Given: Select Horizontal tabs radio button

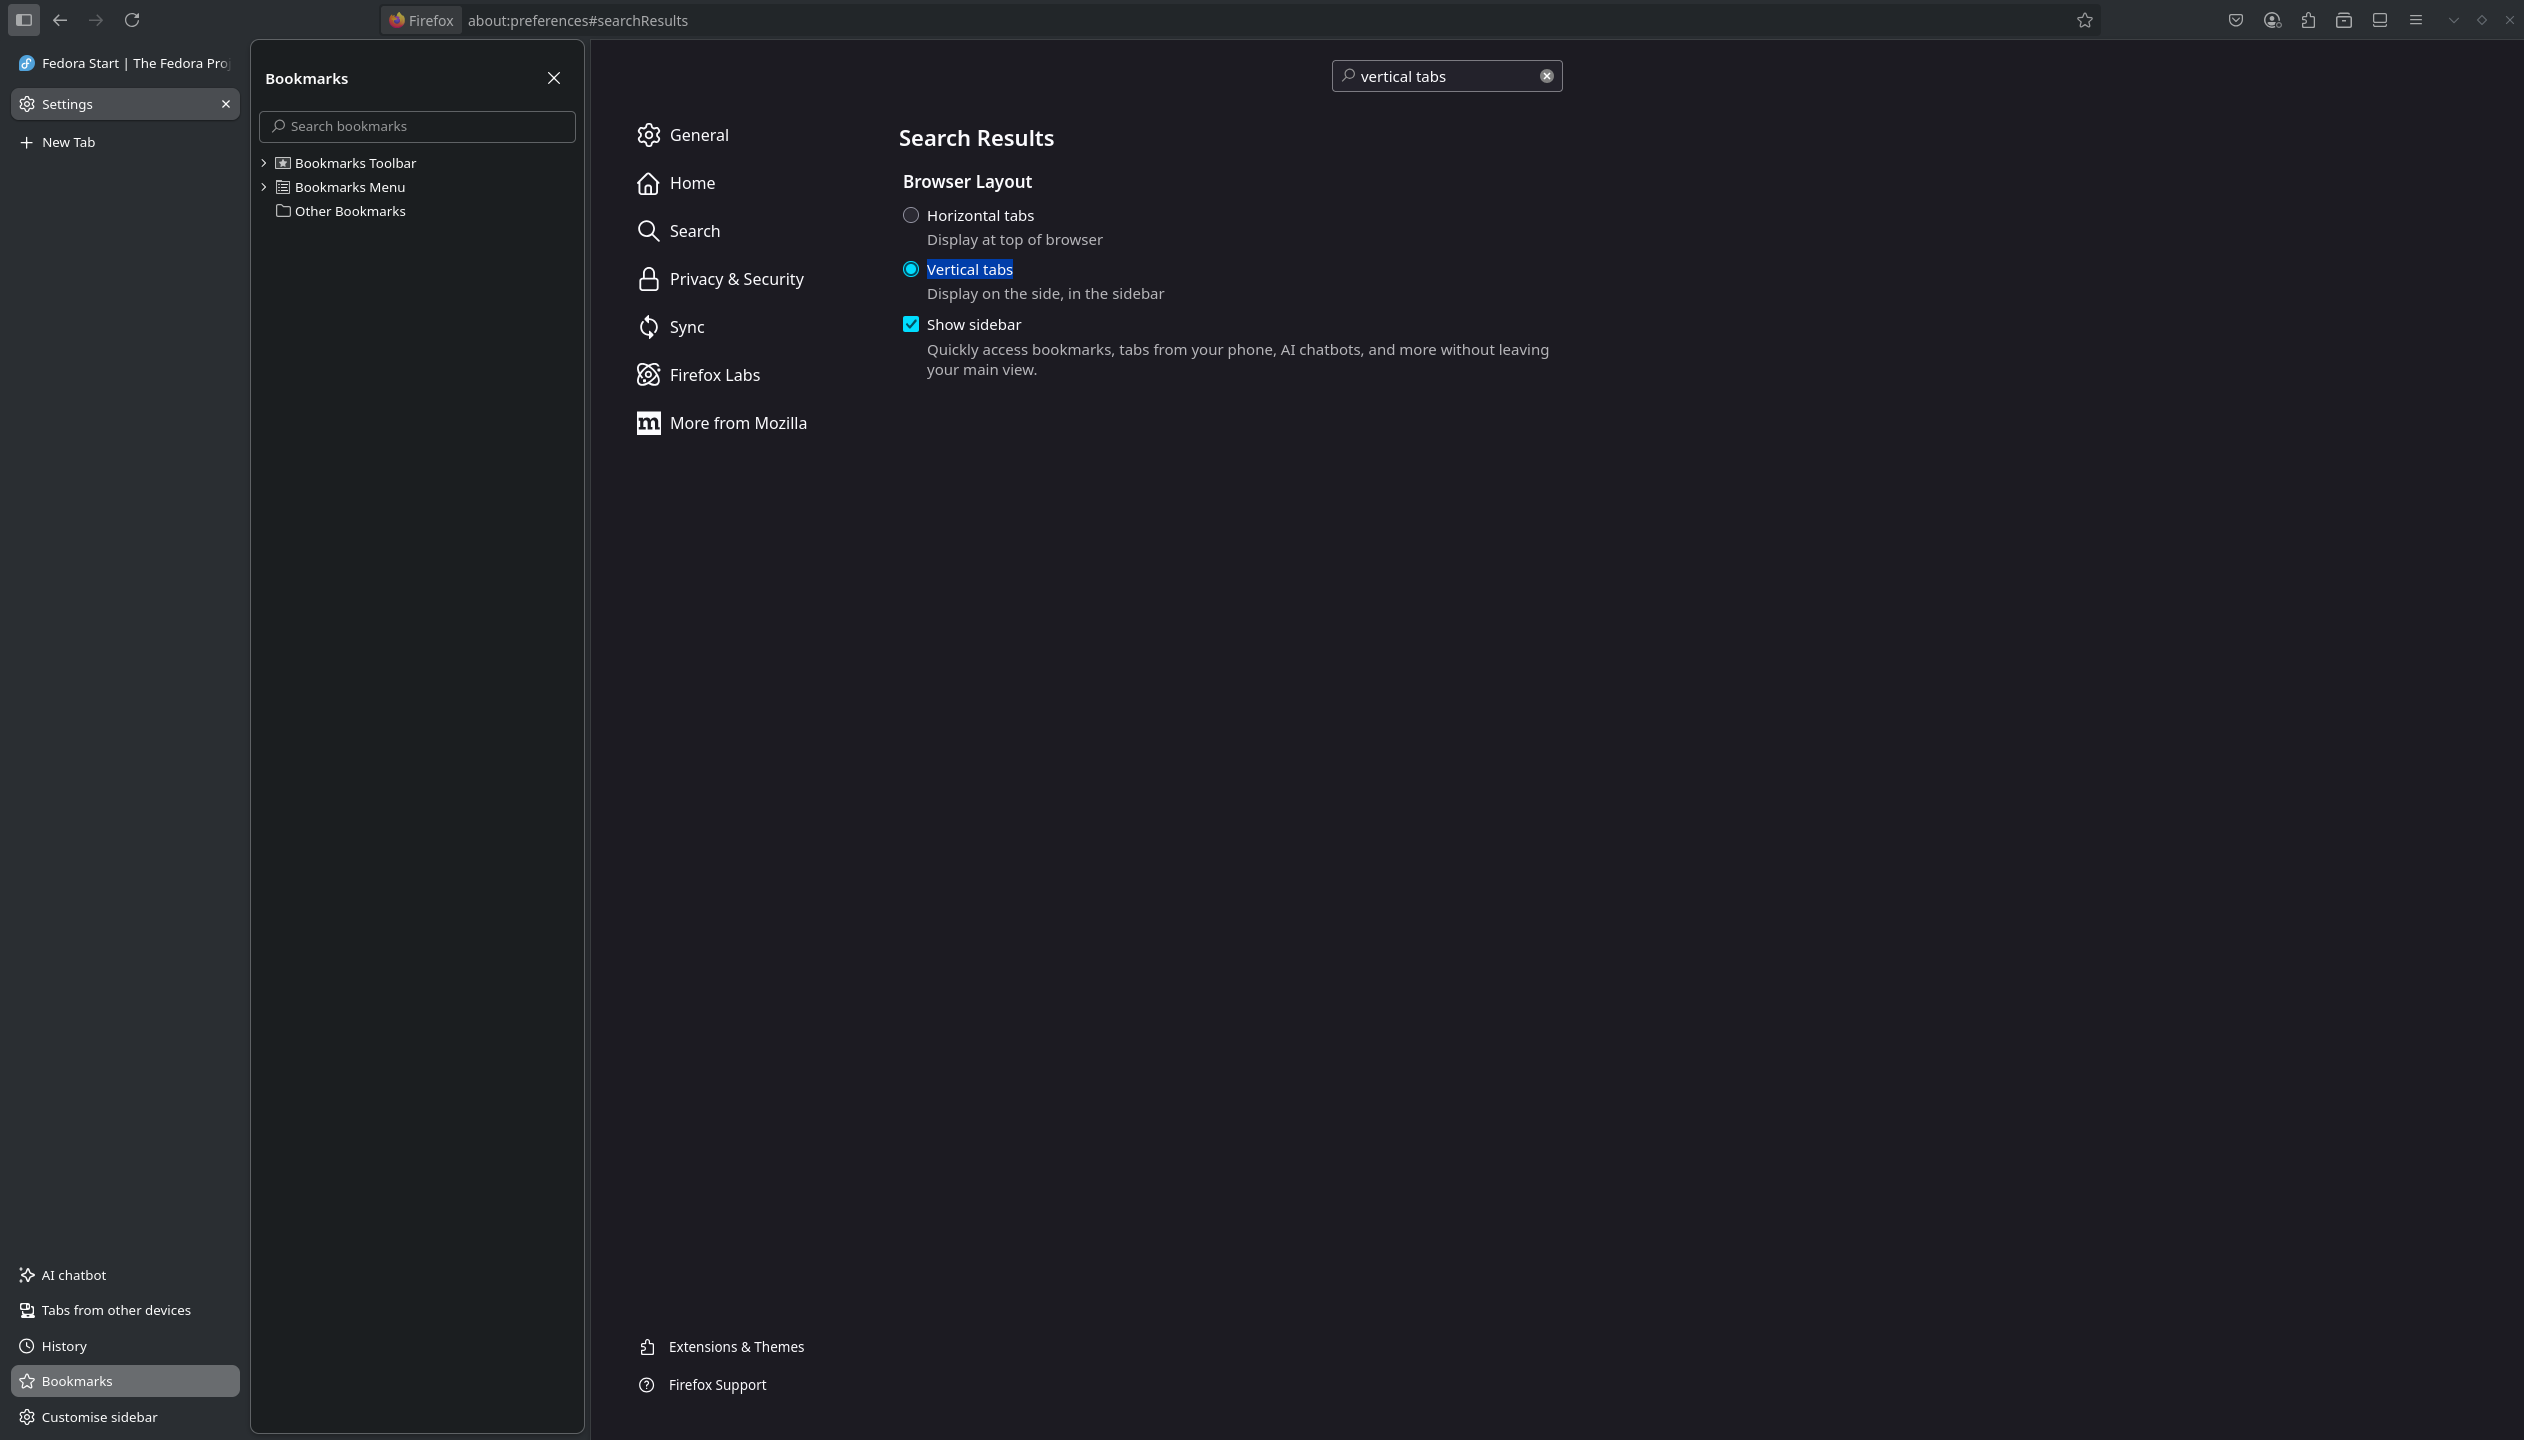Looking at the screenshot, I should coord(911,215).
